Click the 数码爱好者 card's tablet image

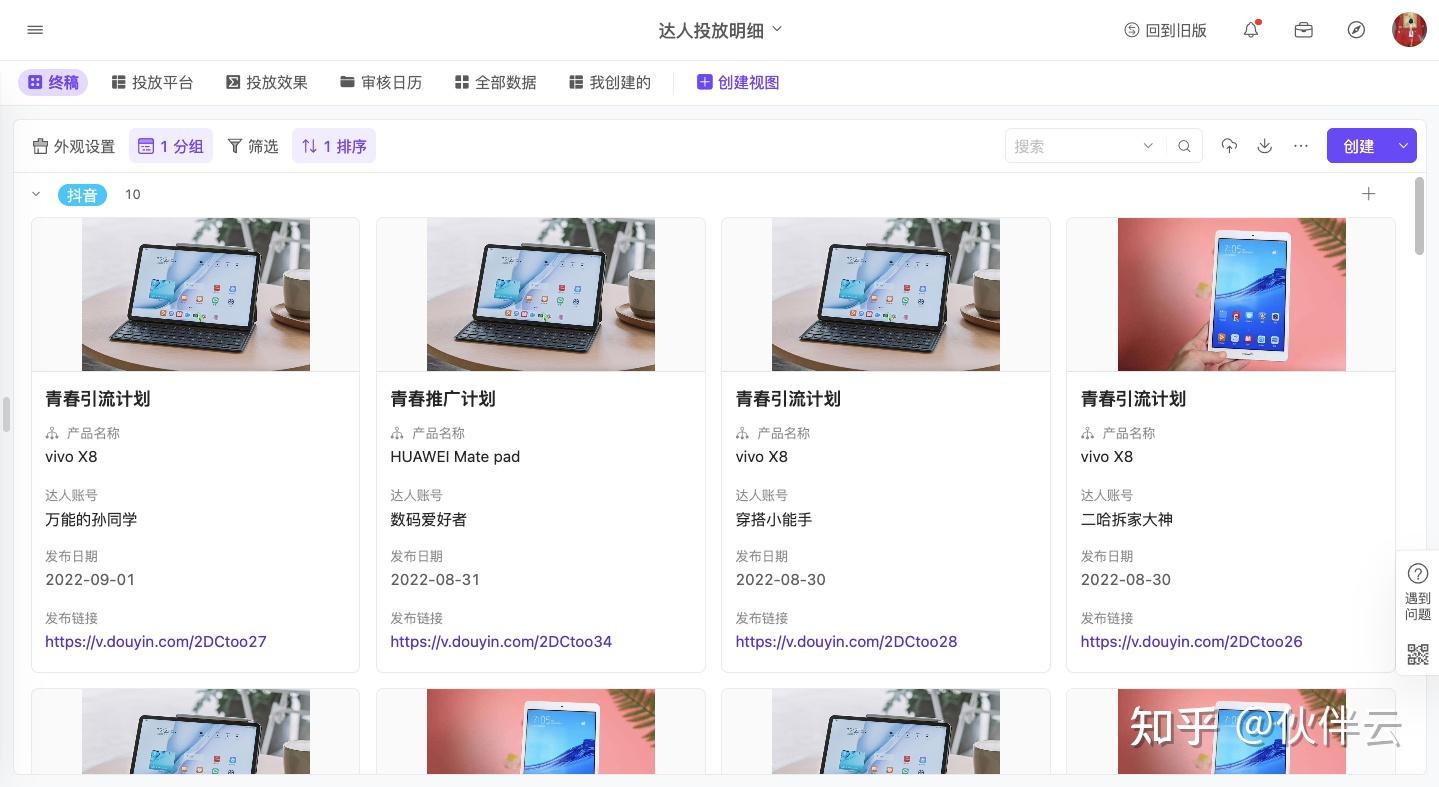click(x=541, y=294)
